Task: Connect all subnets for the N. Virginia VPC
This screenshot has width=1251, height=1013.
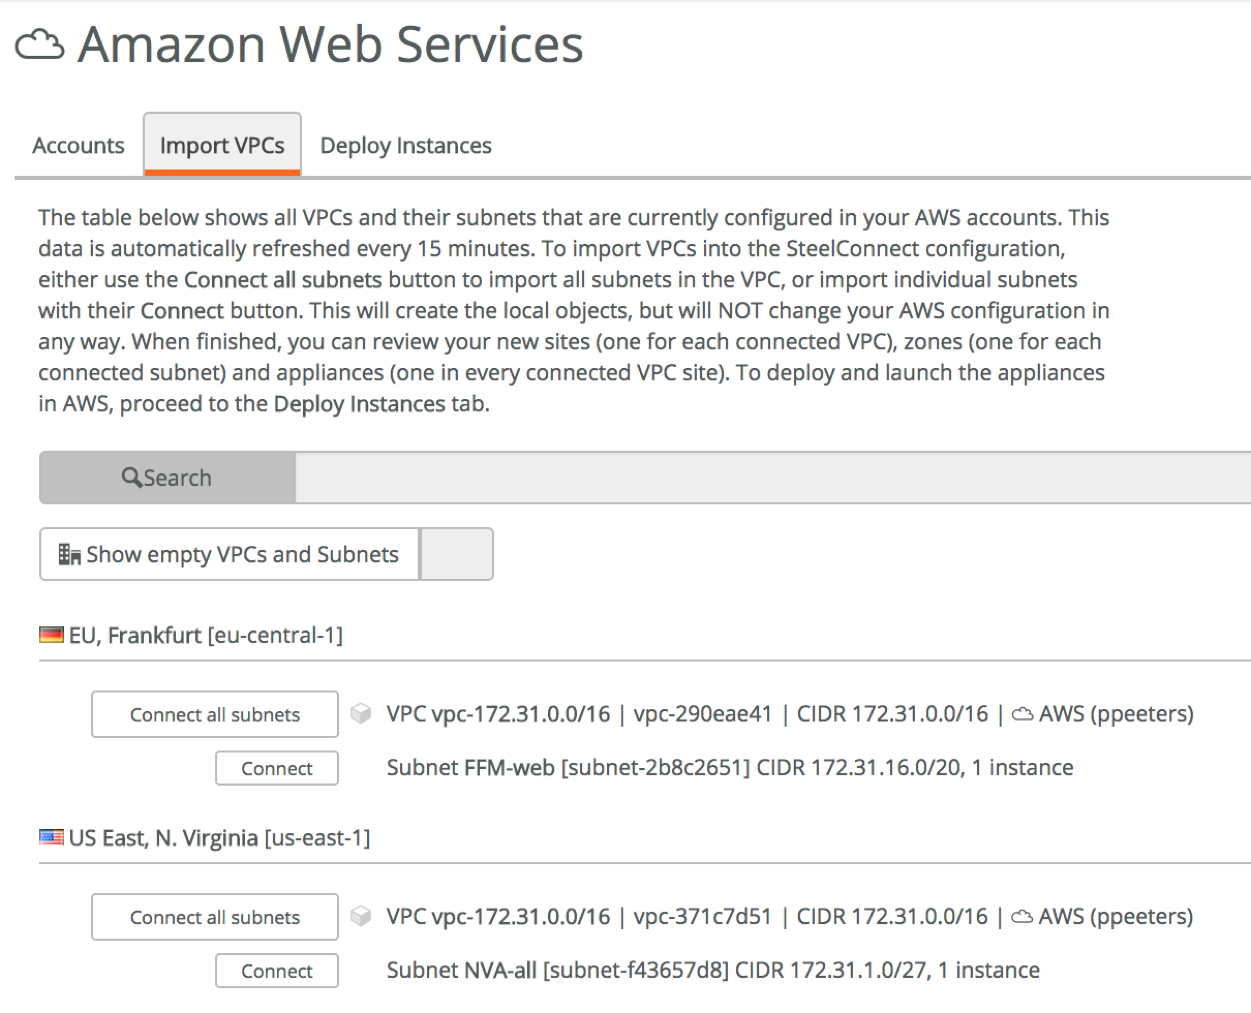Action: point(215,917)
